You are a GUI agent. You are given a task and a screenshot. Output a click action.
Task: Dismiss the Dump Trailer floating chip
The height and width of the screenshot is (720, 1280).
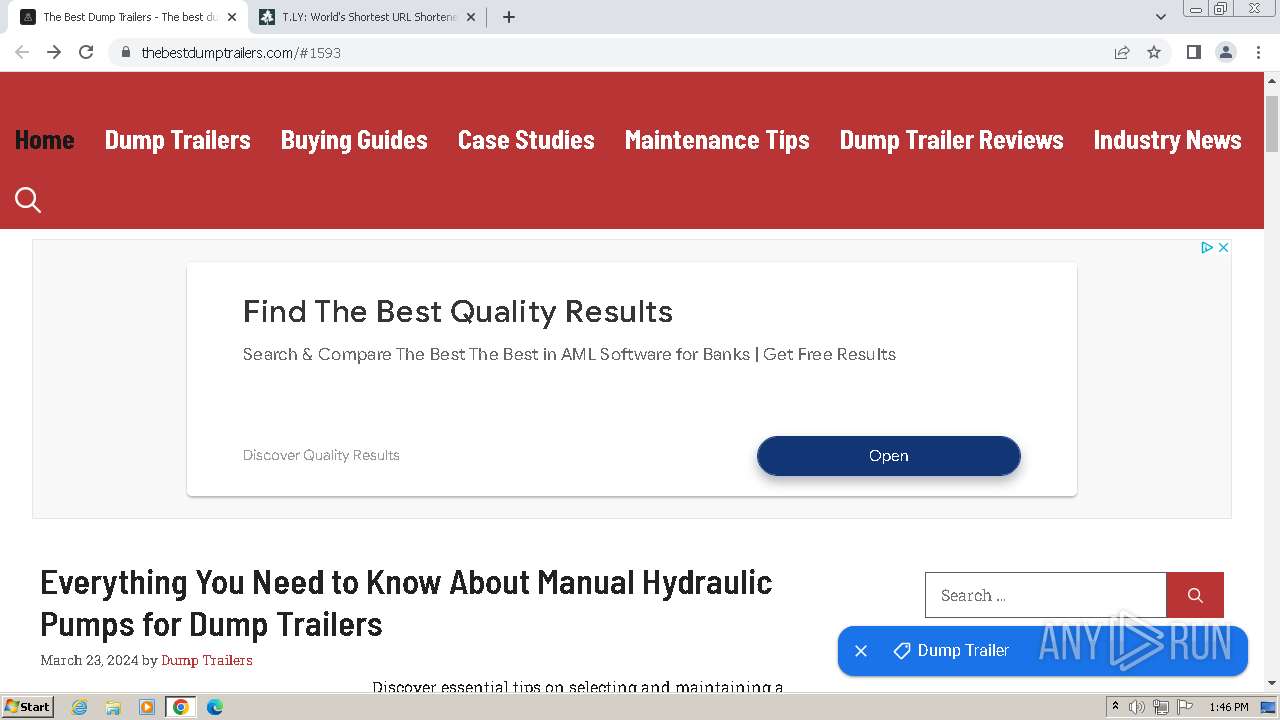click(861, 651)
